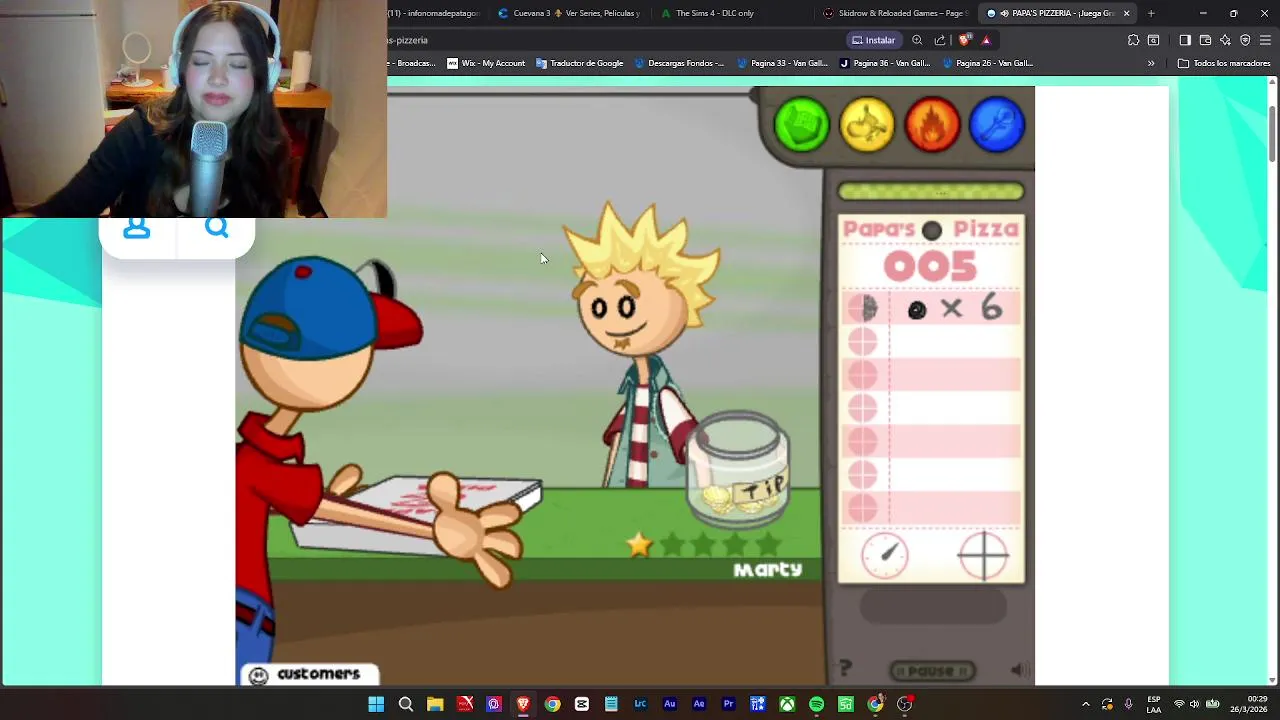Image resolution: width=1280 pixels, height=720 pixels.
Task: Open the site user profile icon
Action: coord(137,229)
